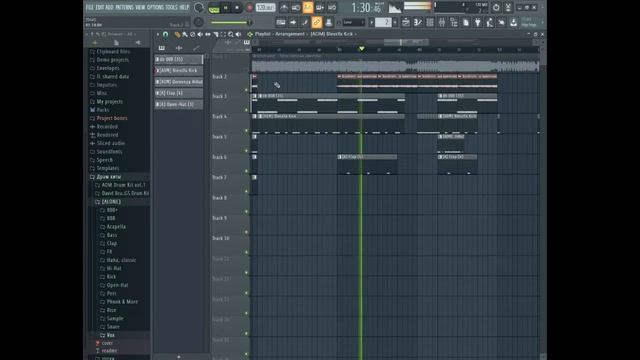Toggle the metronome icon in the top toolbar

click(284, 7)
